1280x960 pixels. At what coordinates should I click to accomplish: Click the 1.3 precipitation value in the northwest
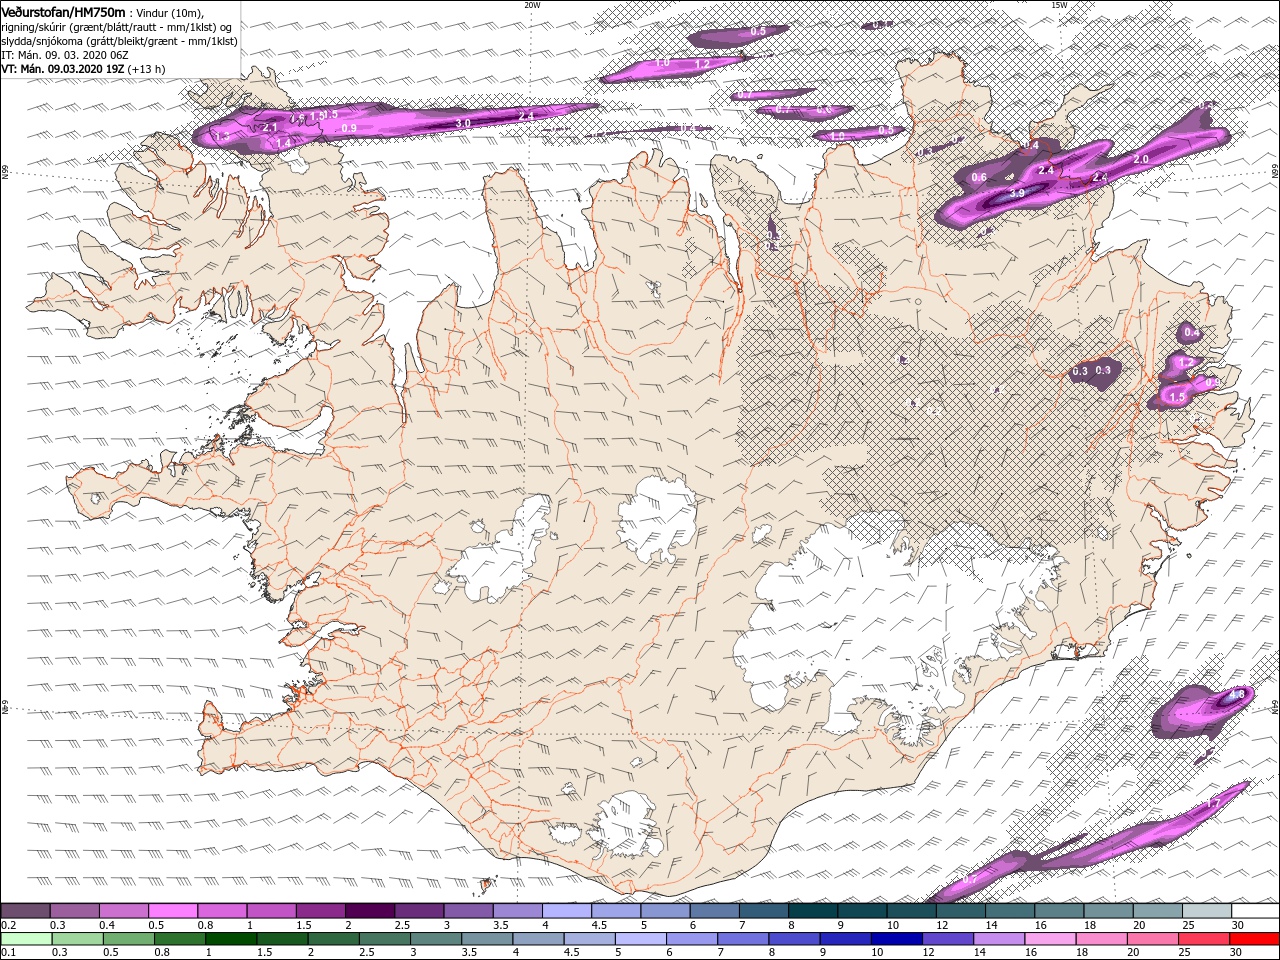click(x=222, y=136)
